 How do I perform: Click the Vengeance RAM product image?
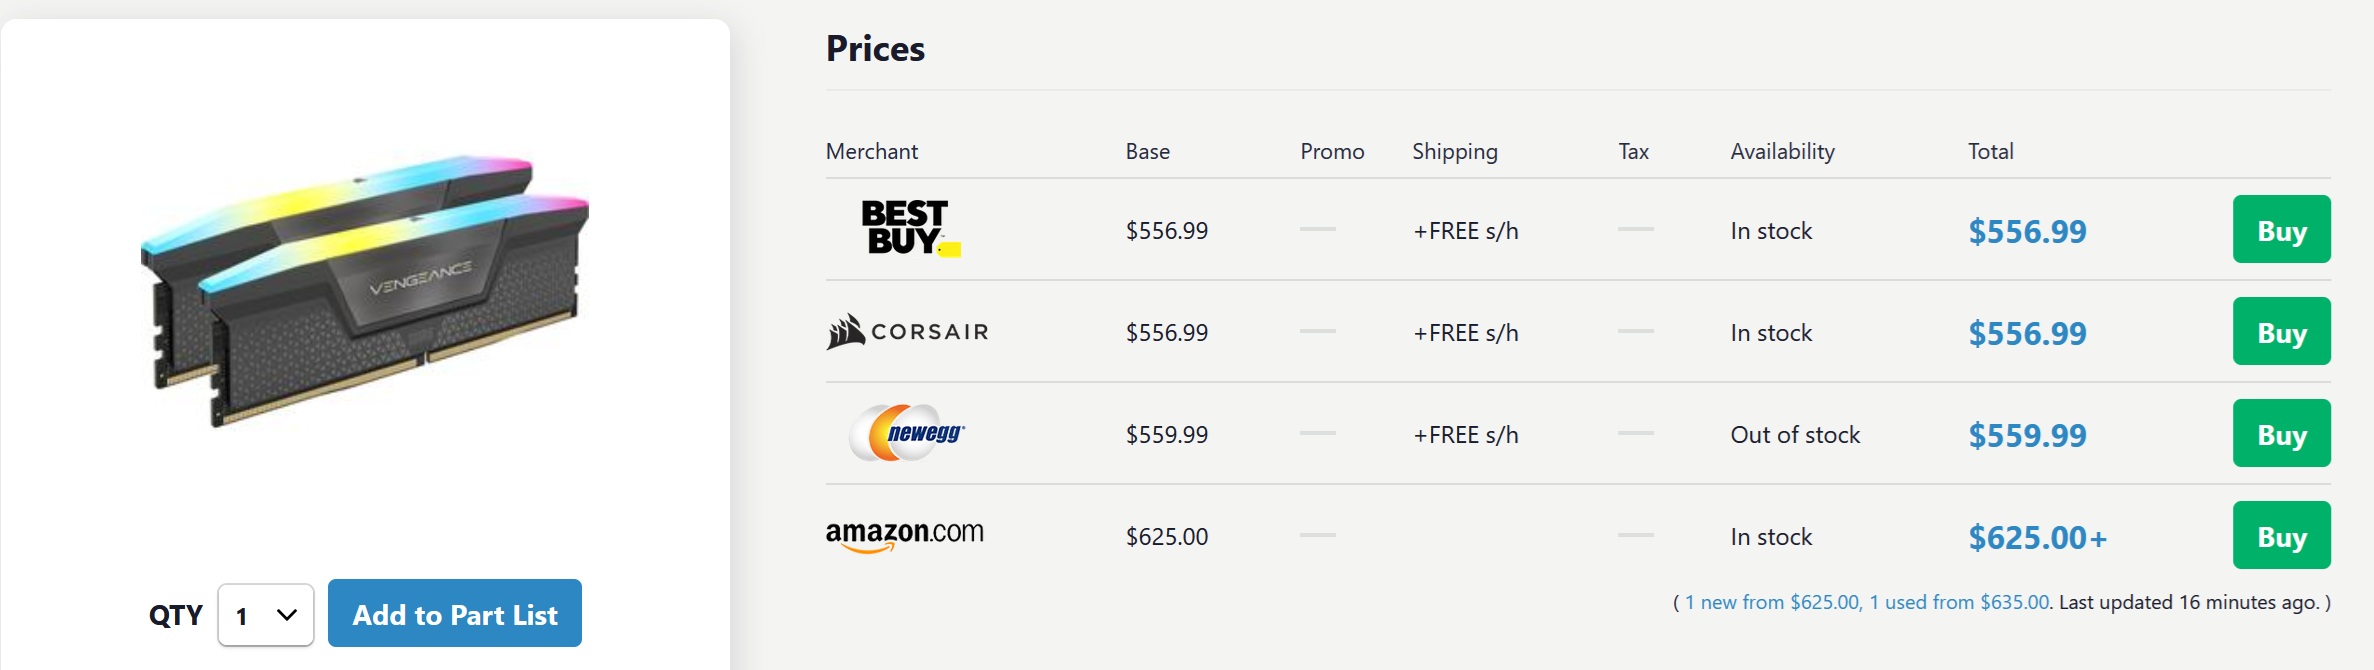point(365,290)
